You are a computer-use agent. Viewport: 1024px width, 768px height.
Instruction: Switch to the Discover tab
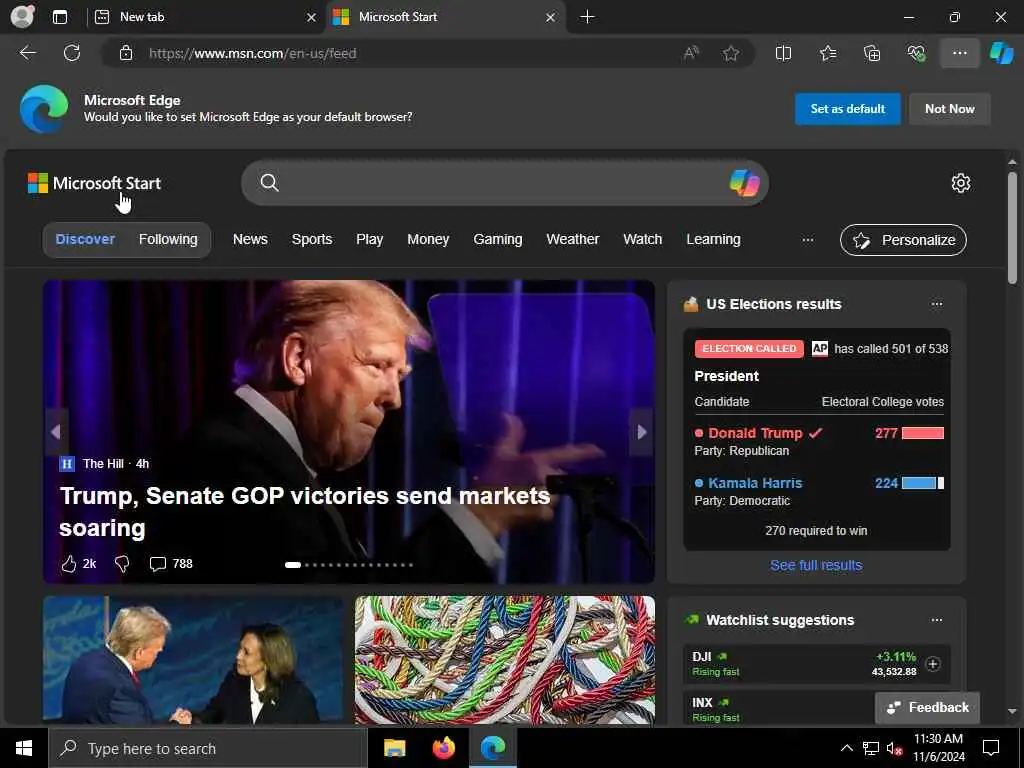coord(85,239)
